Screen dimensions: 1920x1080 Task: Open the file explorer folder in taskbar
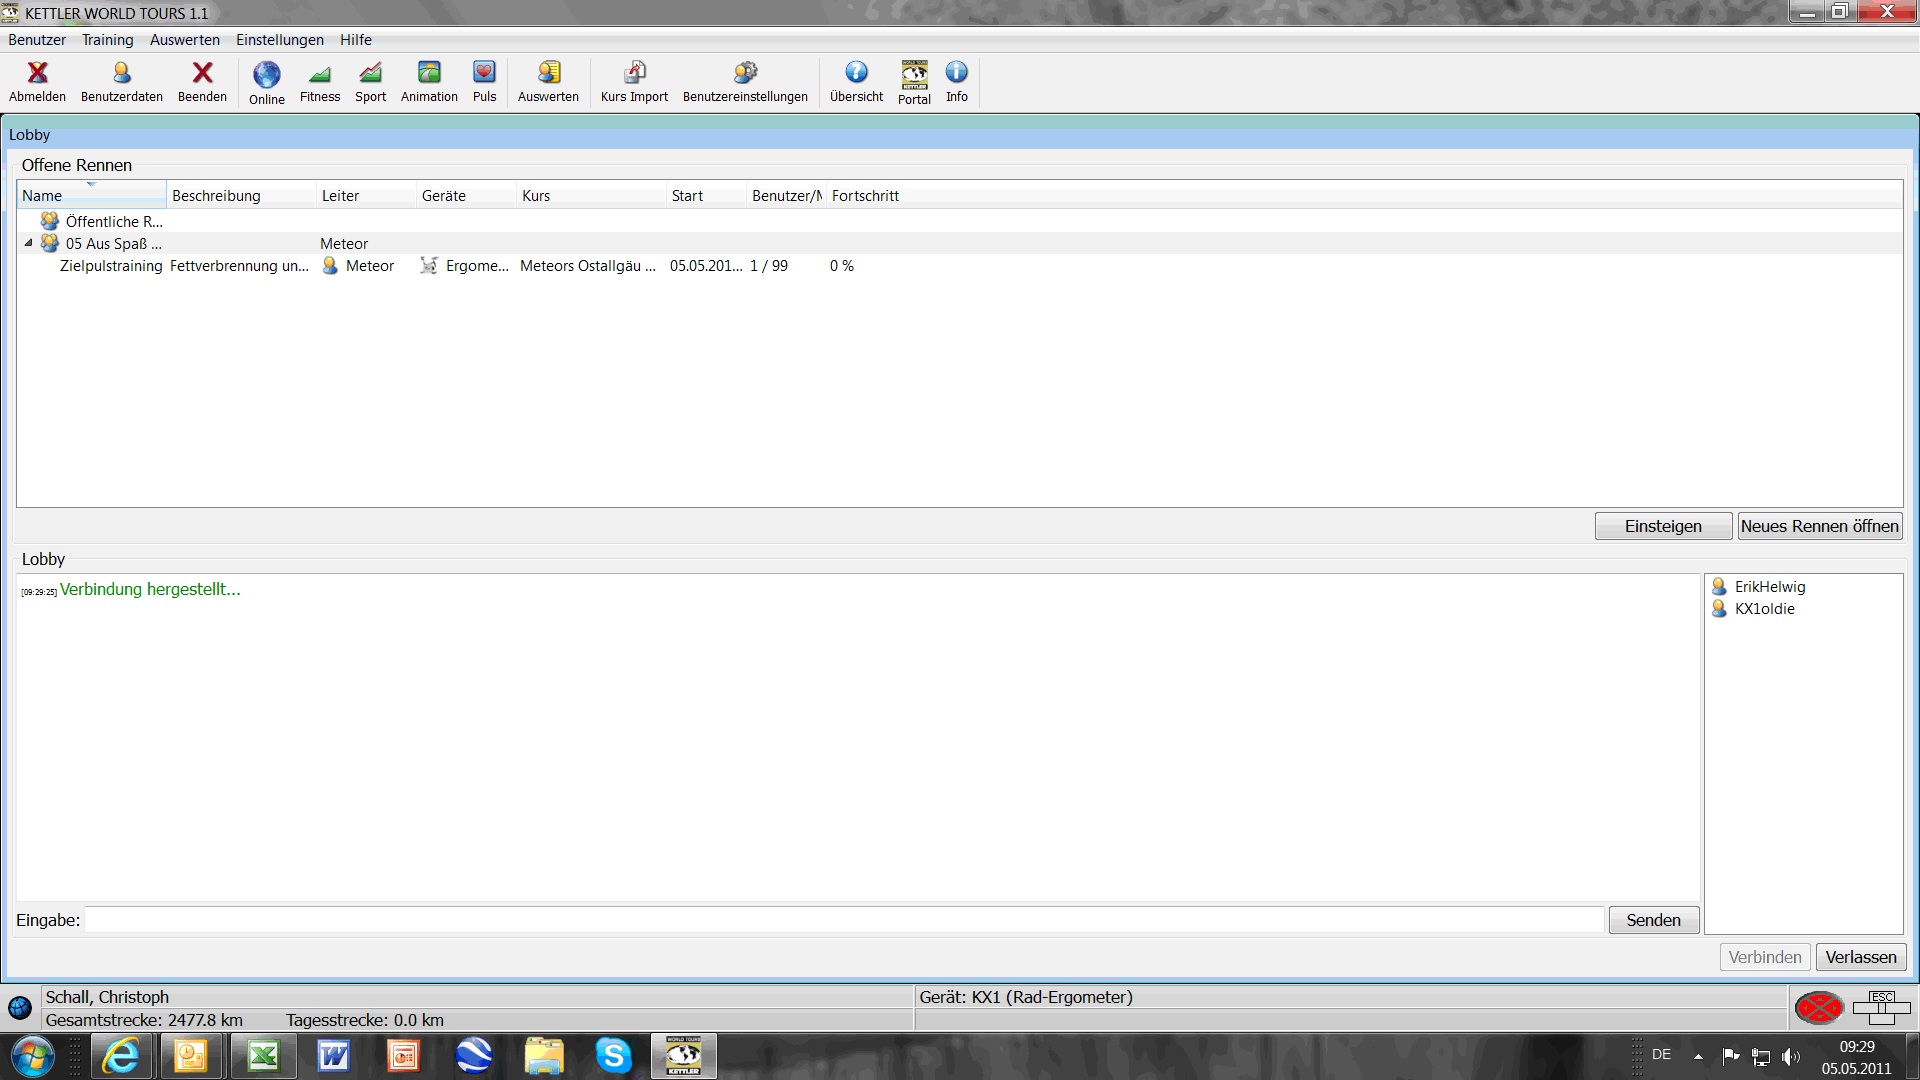click(x=543, y=1056)
